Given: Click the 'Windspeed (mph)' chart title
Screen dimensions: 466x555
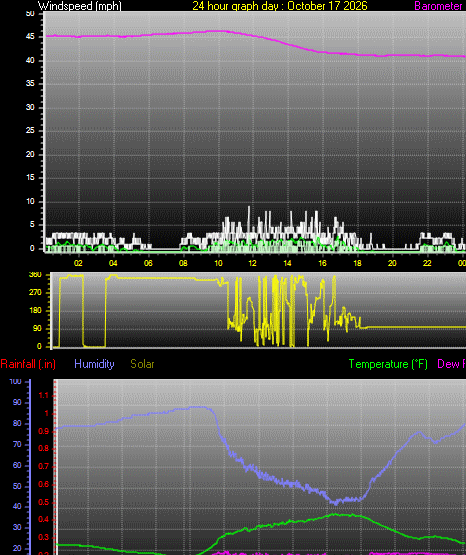Looking at the screenshot, I should pyautogui.click(x=80, y=6).
